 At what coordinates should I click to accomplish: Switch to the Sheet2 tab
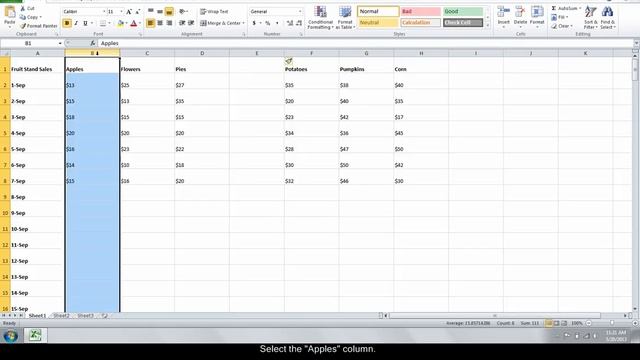[62, 316]
